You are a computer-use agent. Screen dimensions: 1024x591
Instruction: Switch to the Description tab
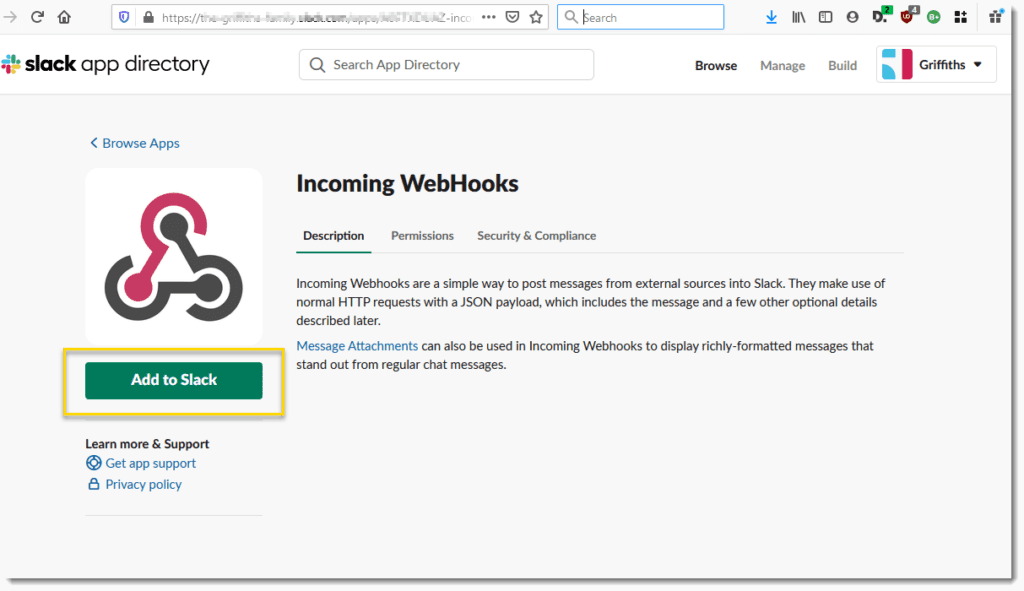pos(334,236)
